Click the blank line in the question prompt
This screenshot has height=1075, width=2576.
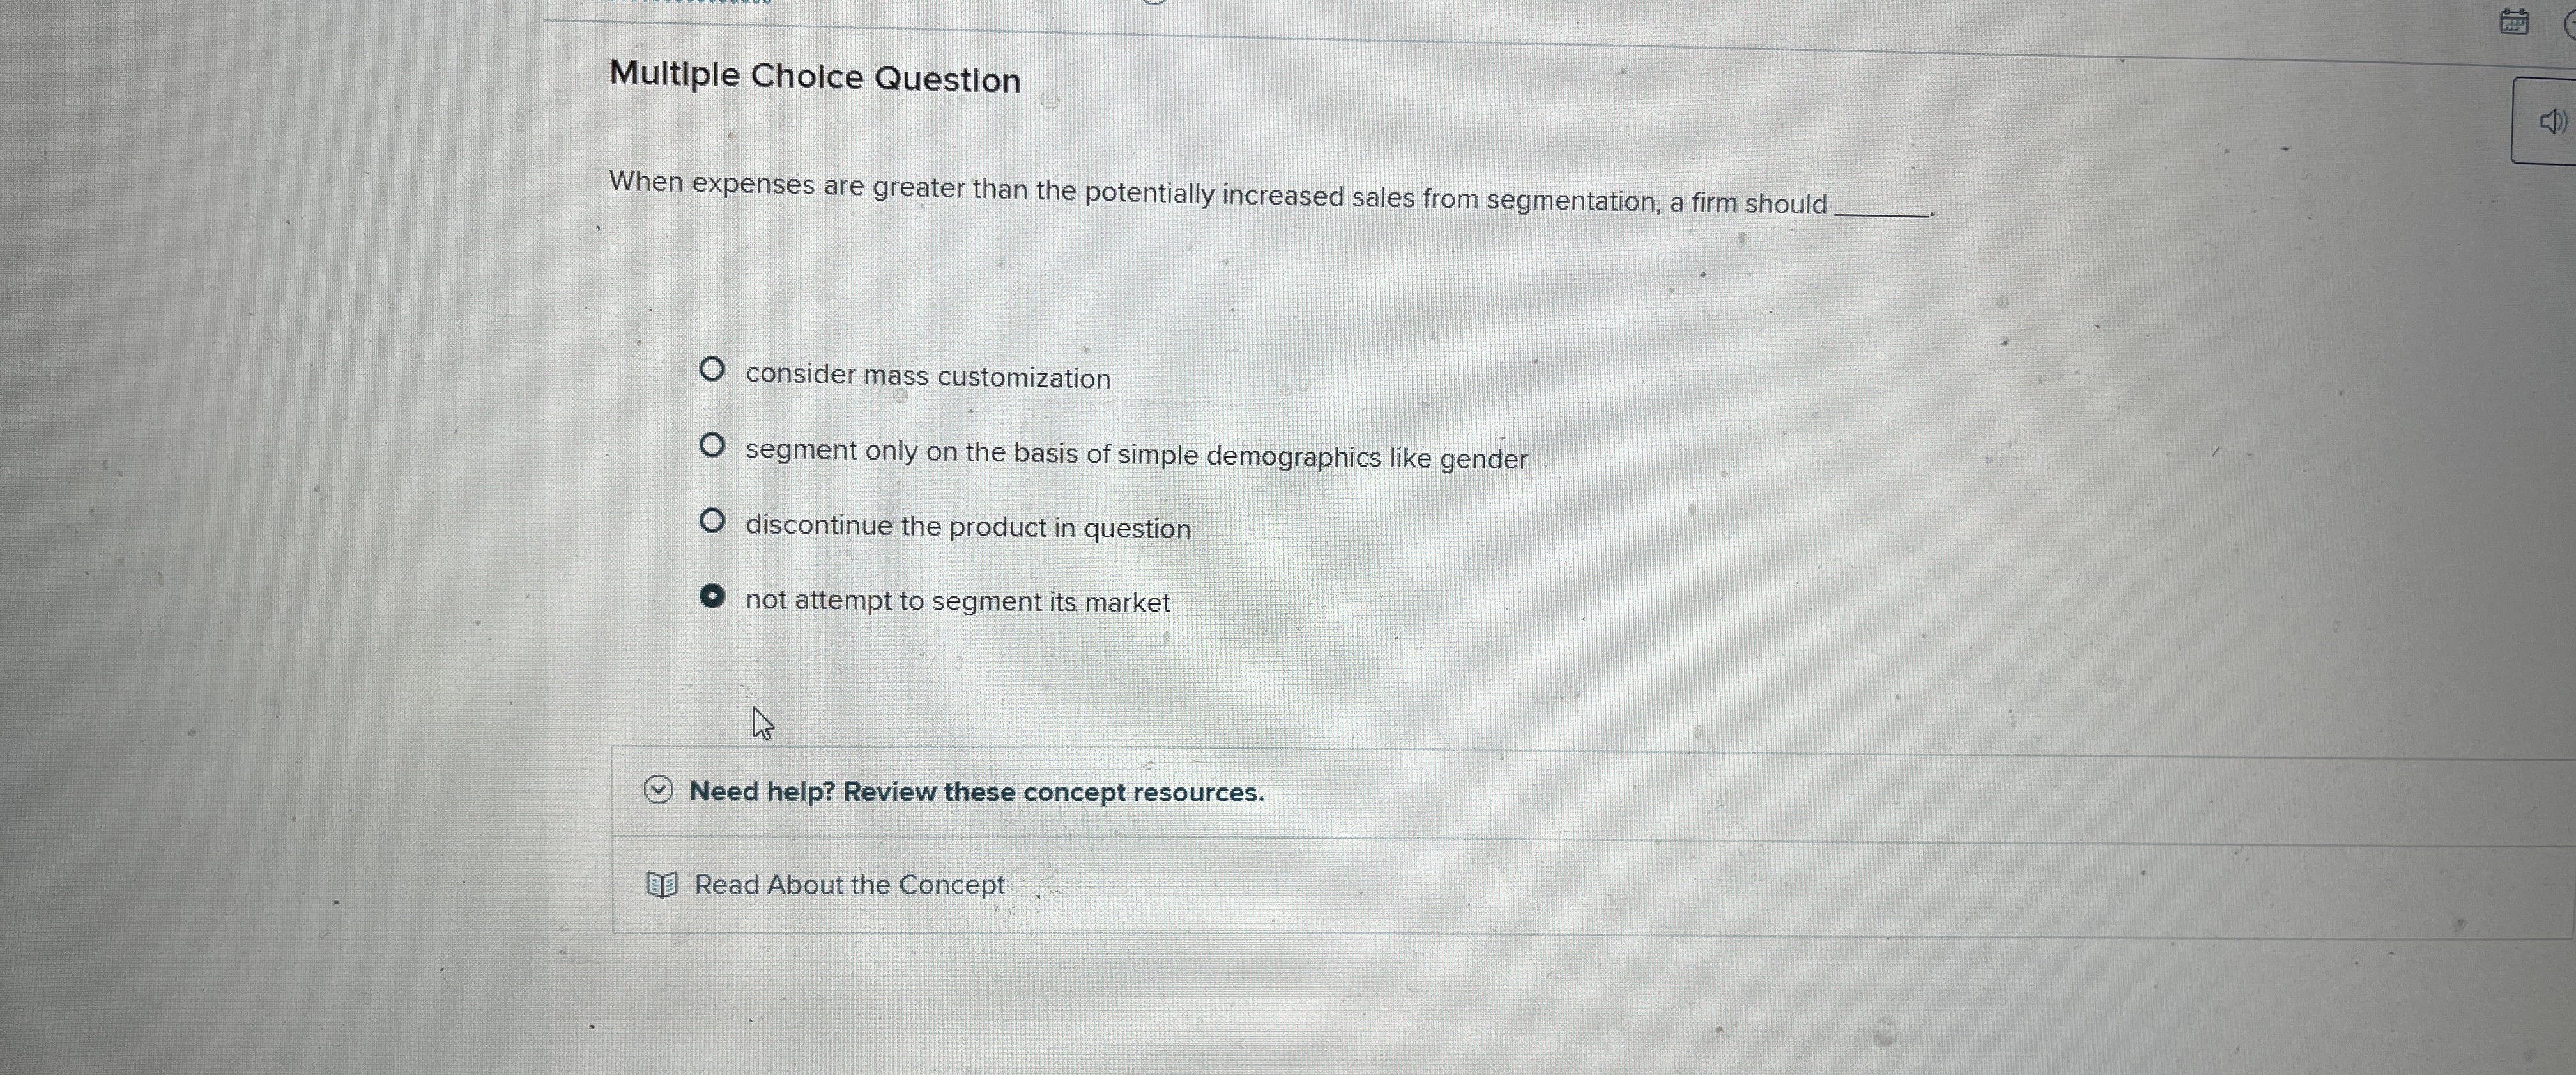pos(1880,206)
